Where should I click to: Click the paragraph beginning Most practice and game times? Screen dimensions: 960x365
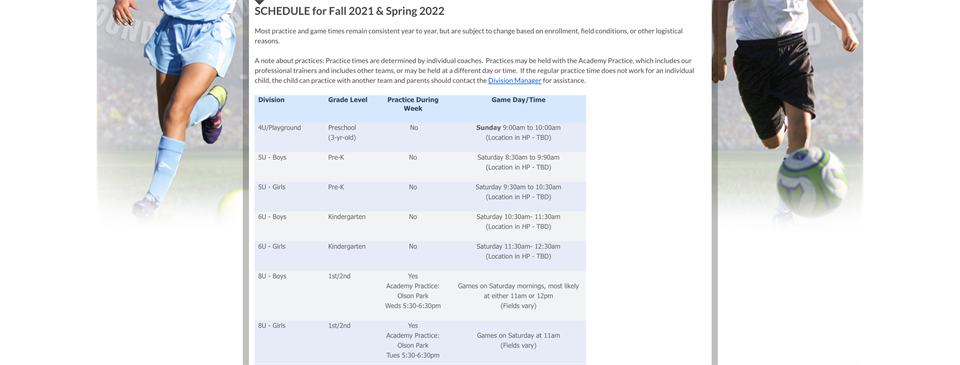click(x=468, y=36)
